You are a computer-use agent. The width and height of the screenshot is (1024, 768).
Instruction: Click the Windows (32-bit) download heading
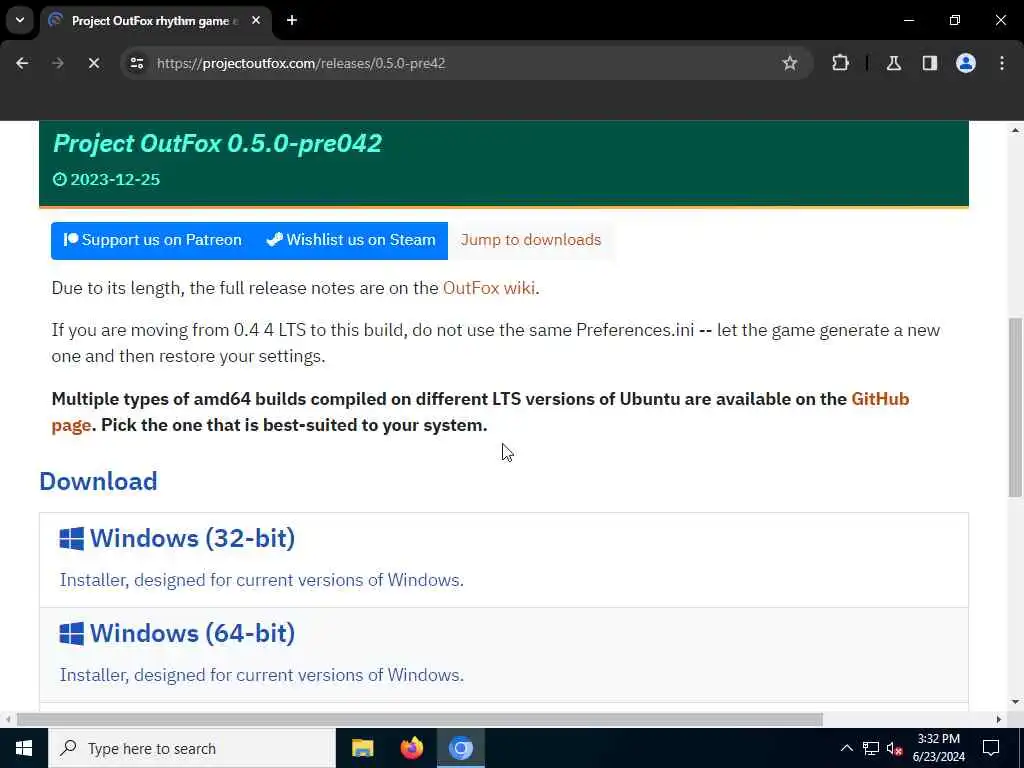pos(193,539)
